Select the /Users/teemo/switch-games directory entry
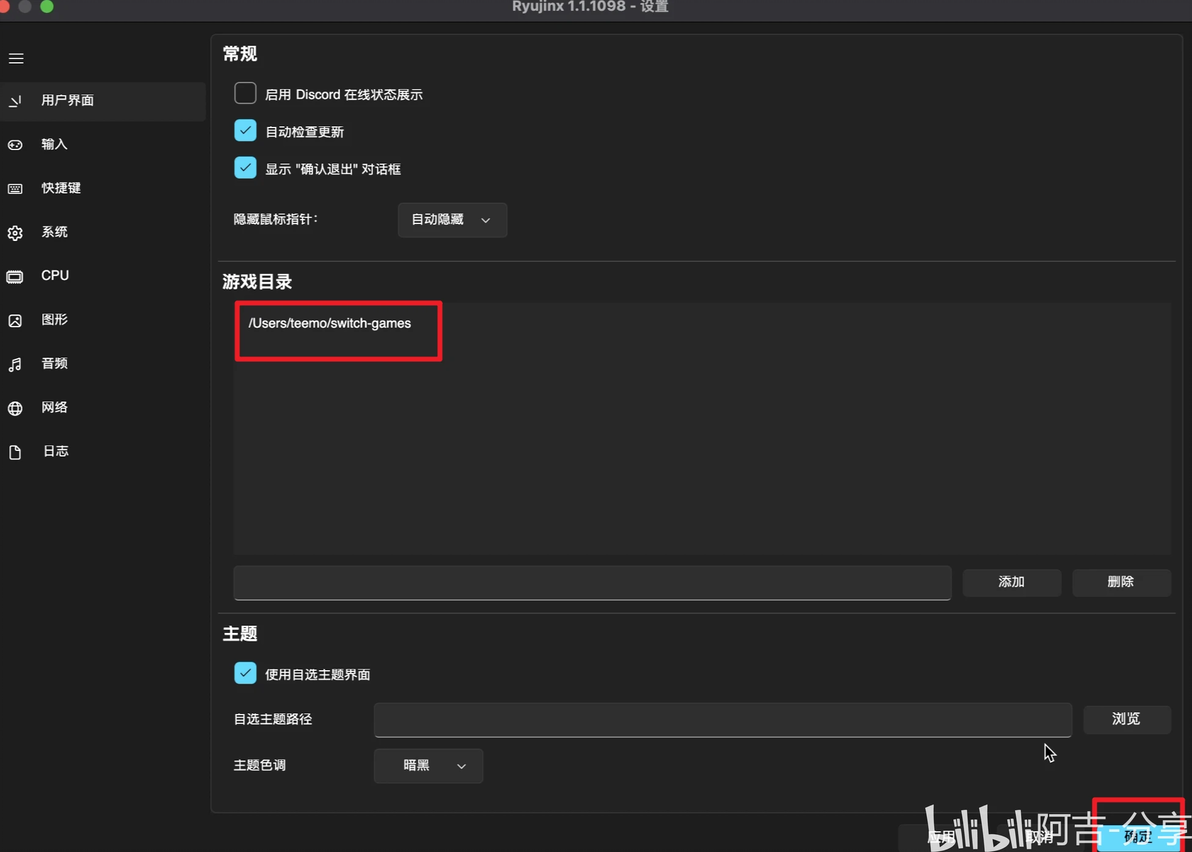The width and height of the screenshot is (1192, 852). click(329, 324)
